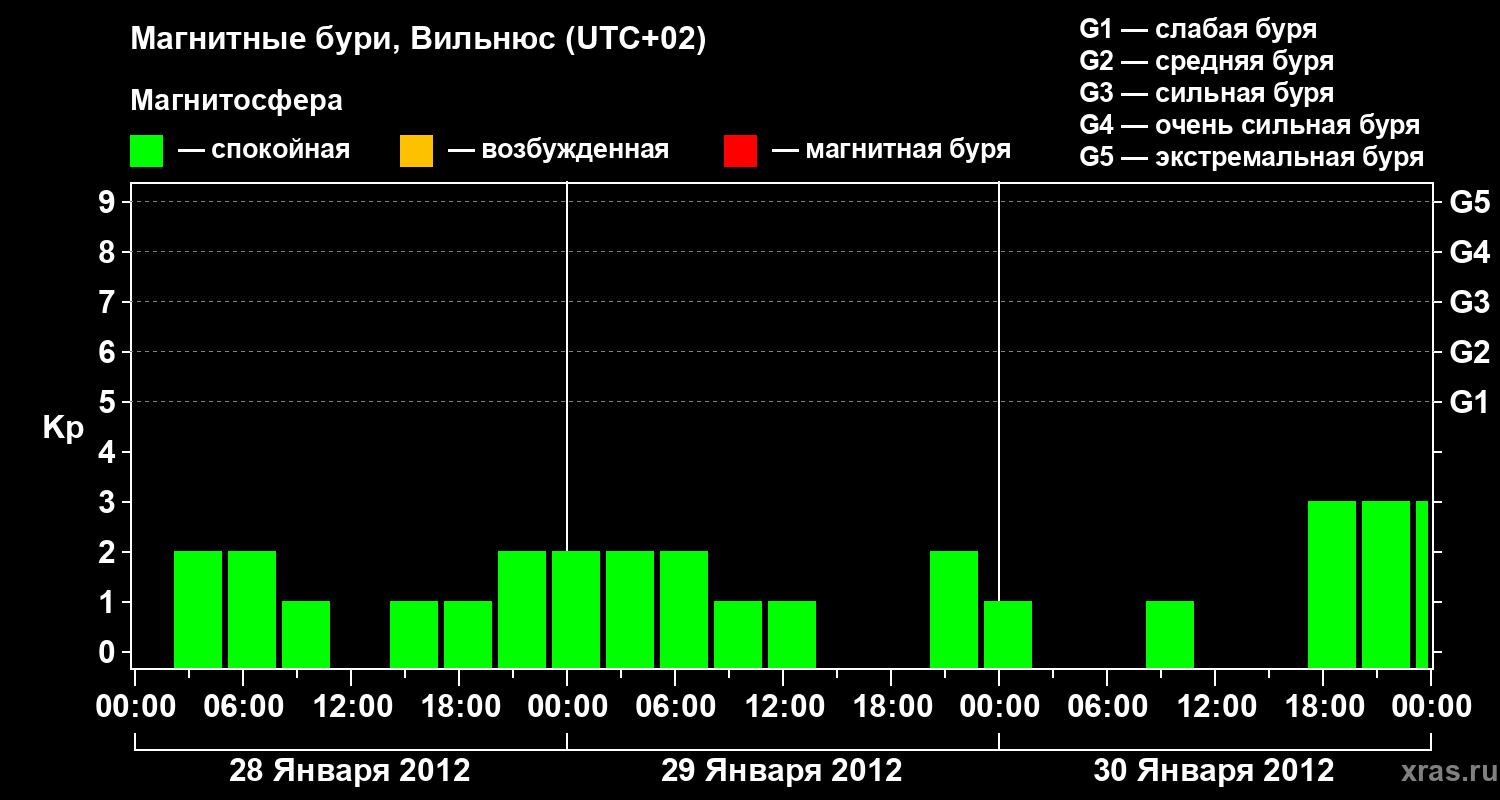Click the — спокойная legend label
Image resolution: width=1500 pixels, height=800 pixels.
tap(264, 150)
